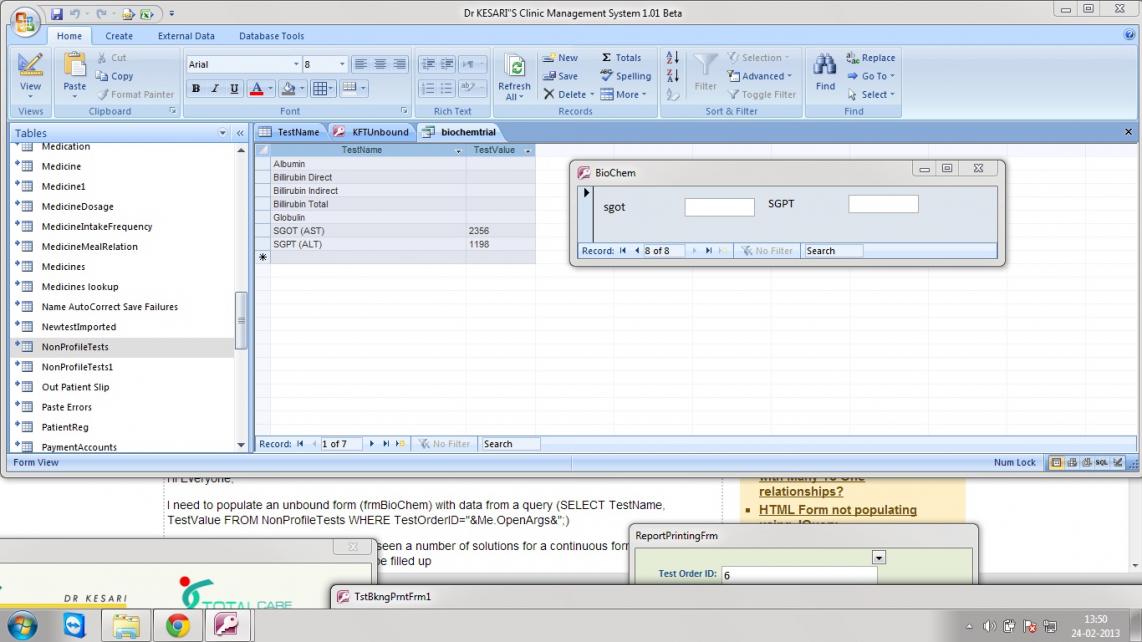Image resolution: width=1142 pixels, height=642 pixels.
Task: Collapse the navigation pane shutter
Action: [x=240, y=133]
